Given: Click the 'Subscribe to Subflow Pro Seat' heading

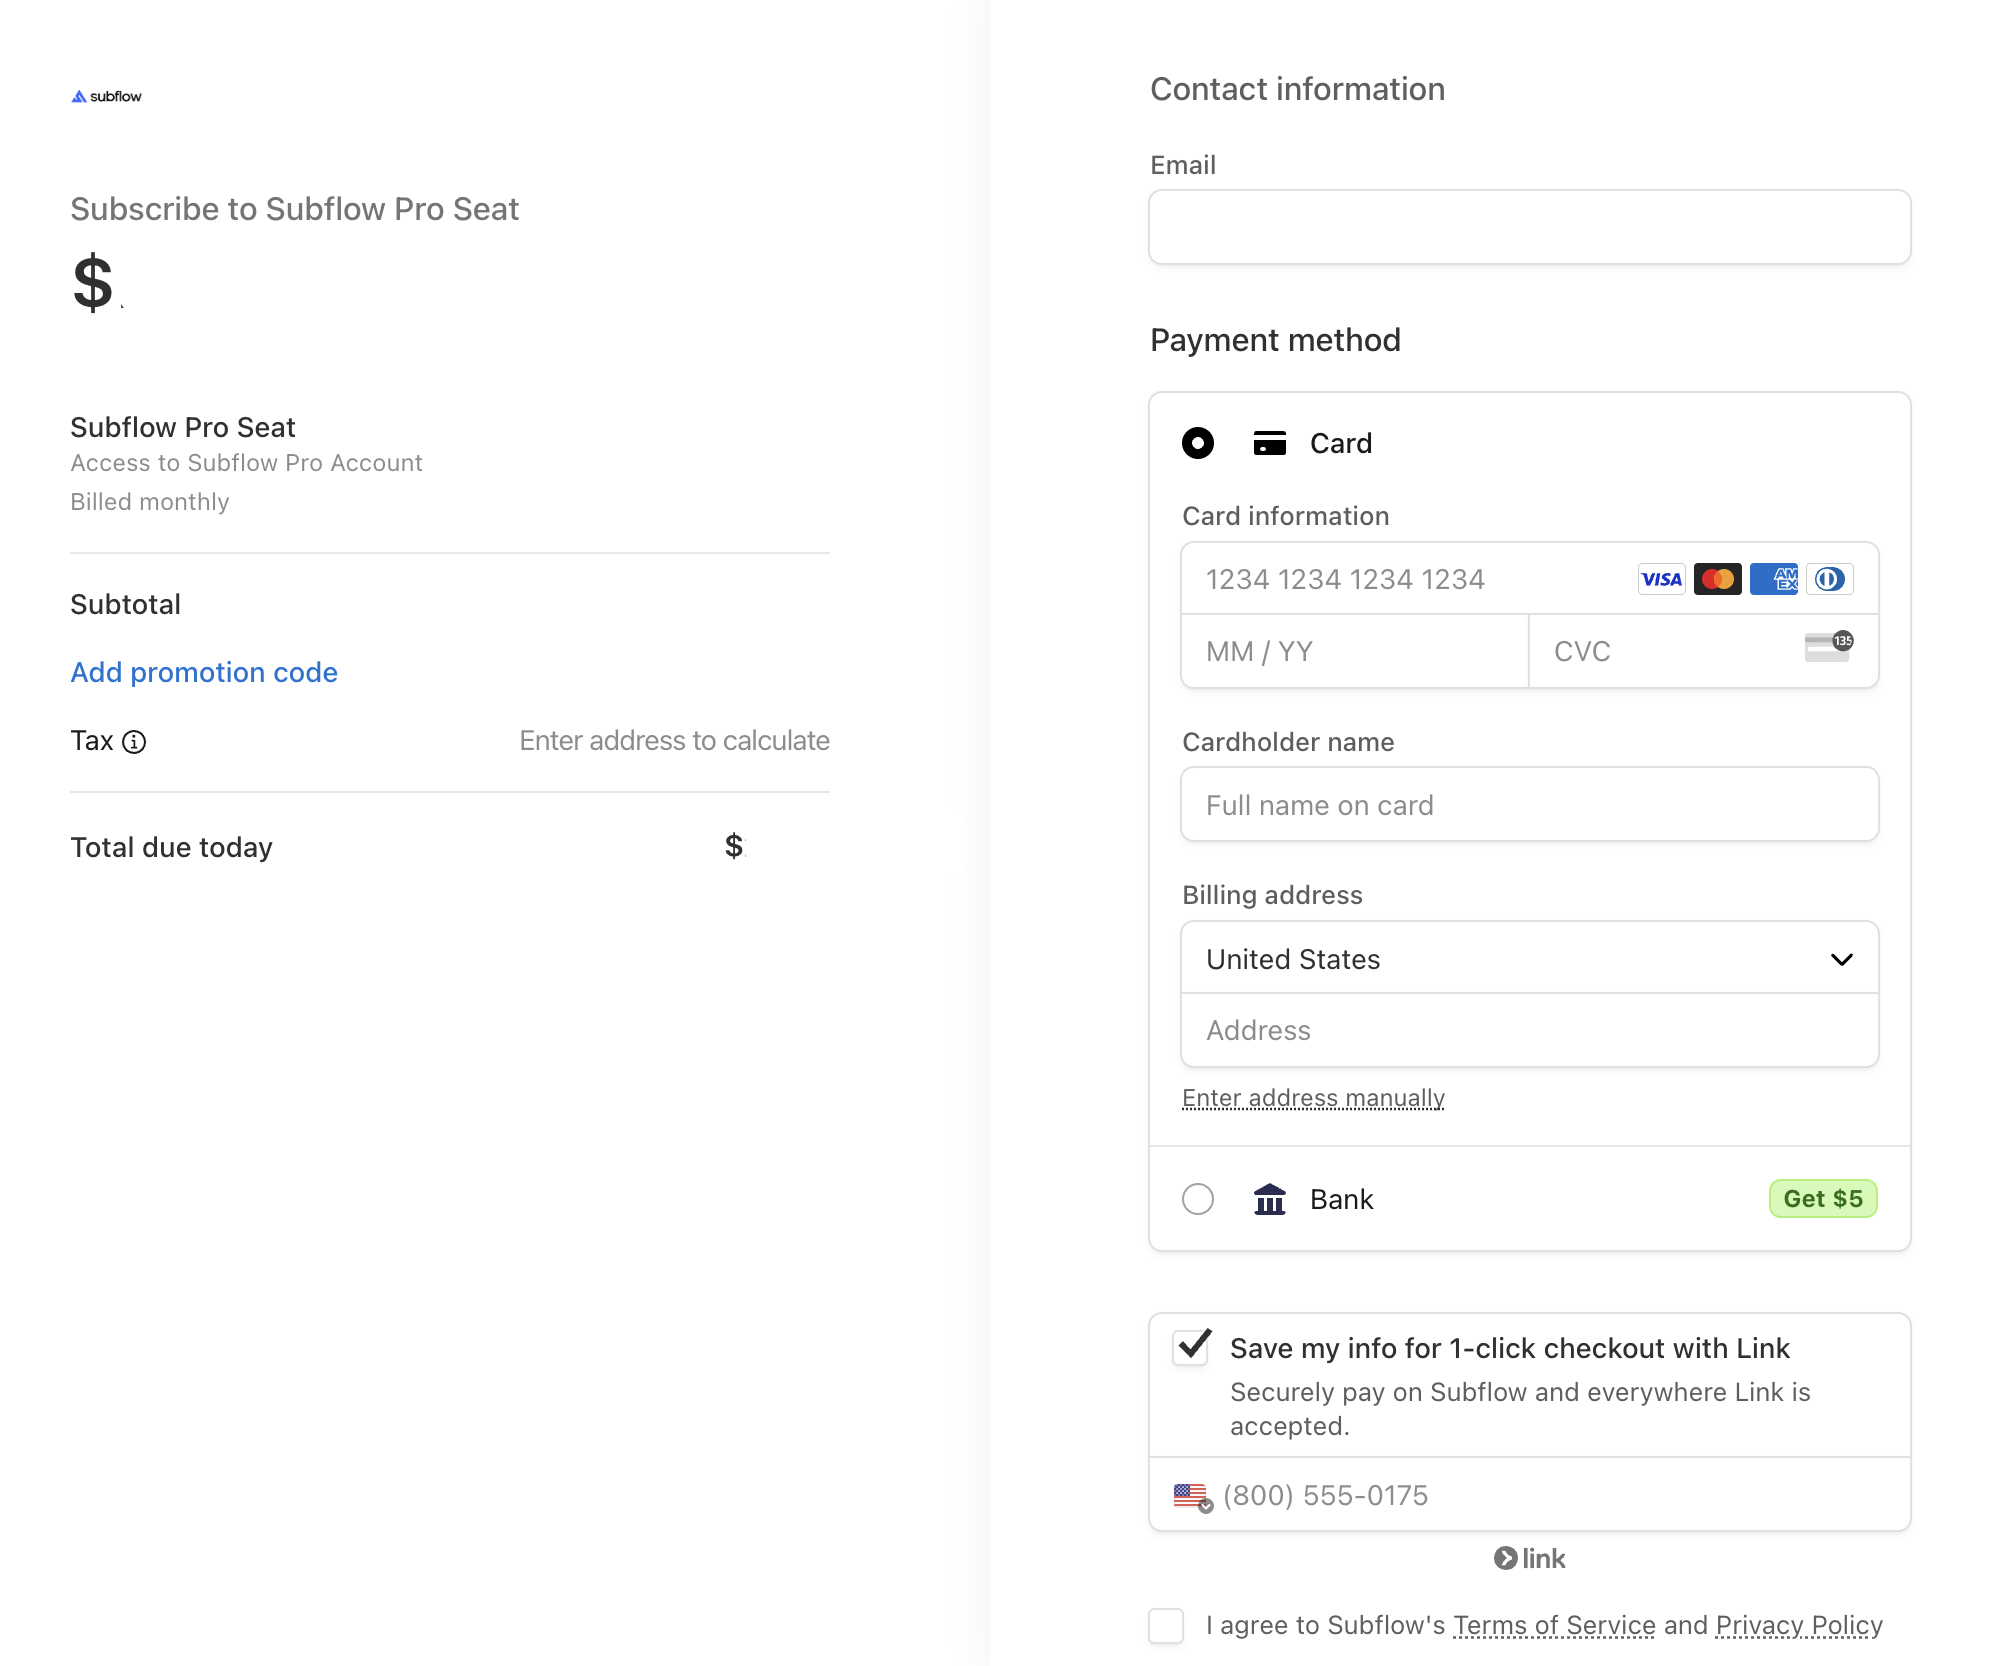Looking at the screenshot, I should tap(294, 209).
